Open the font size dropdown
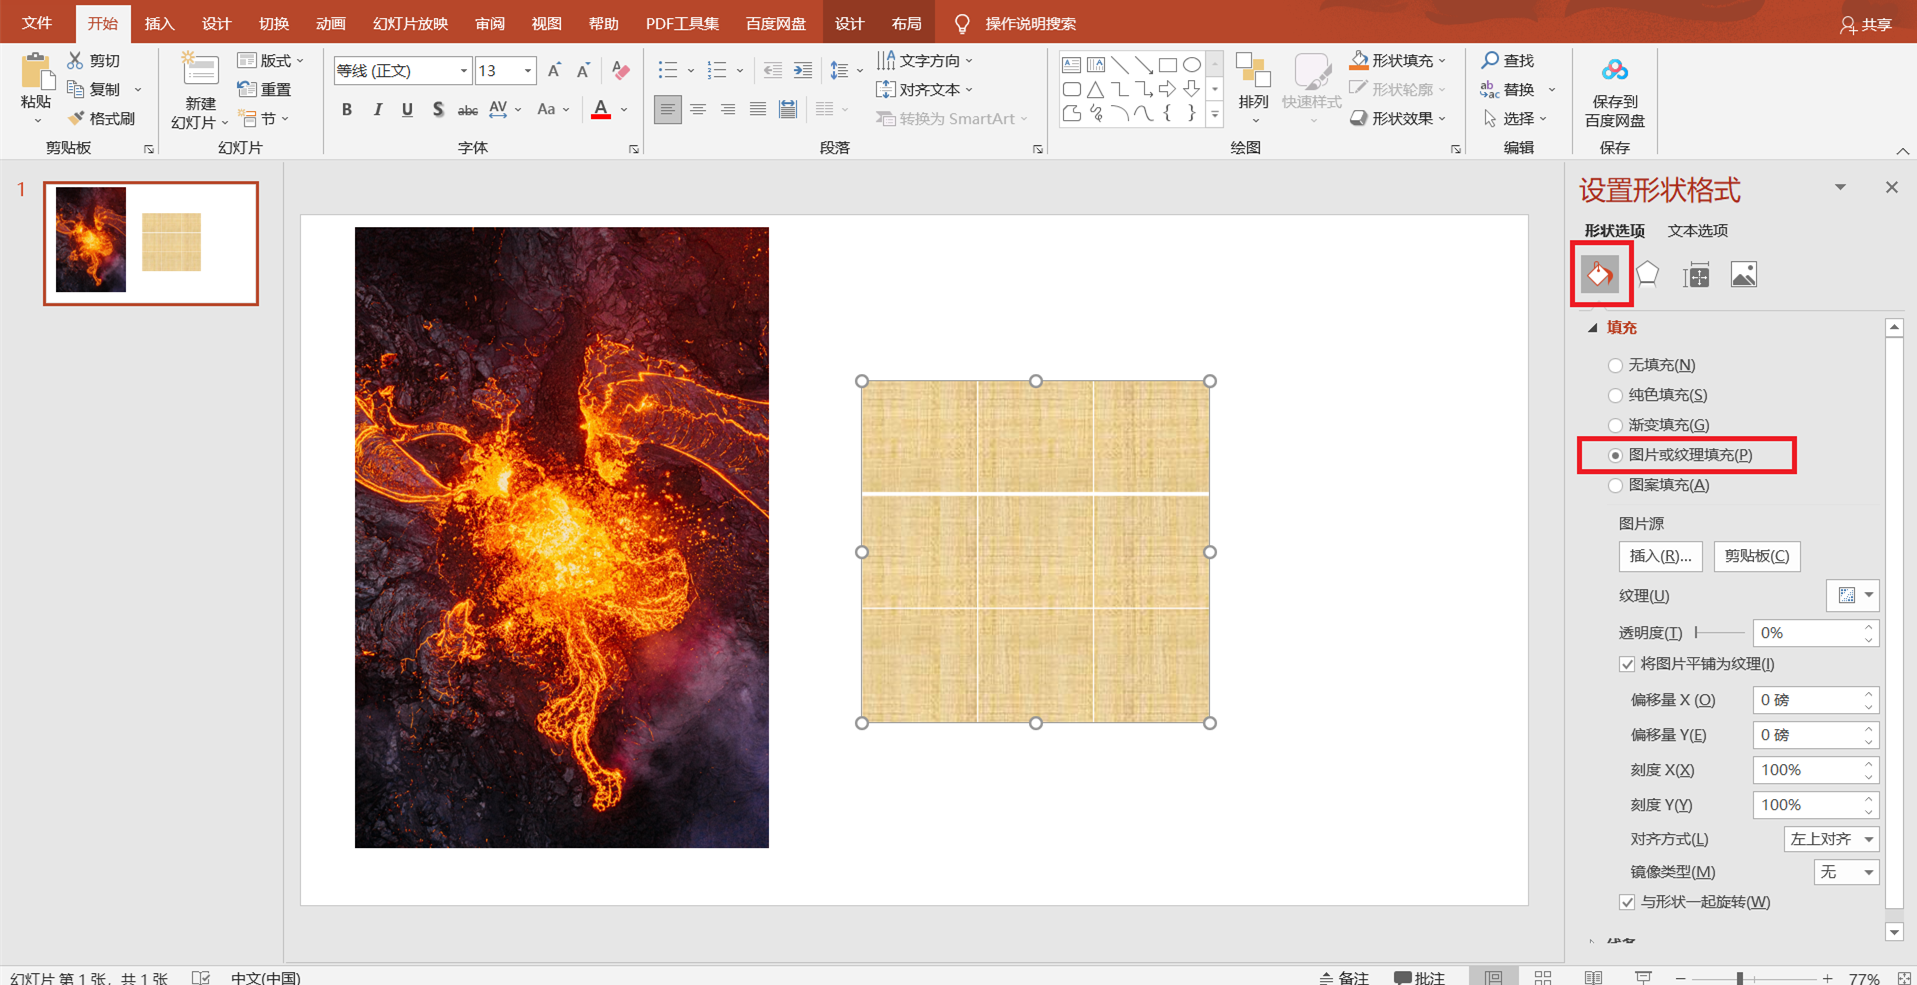The image size is (1917, 985). 527,71
